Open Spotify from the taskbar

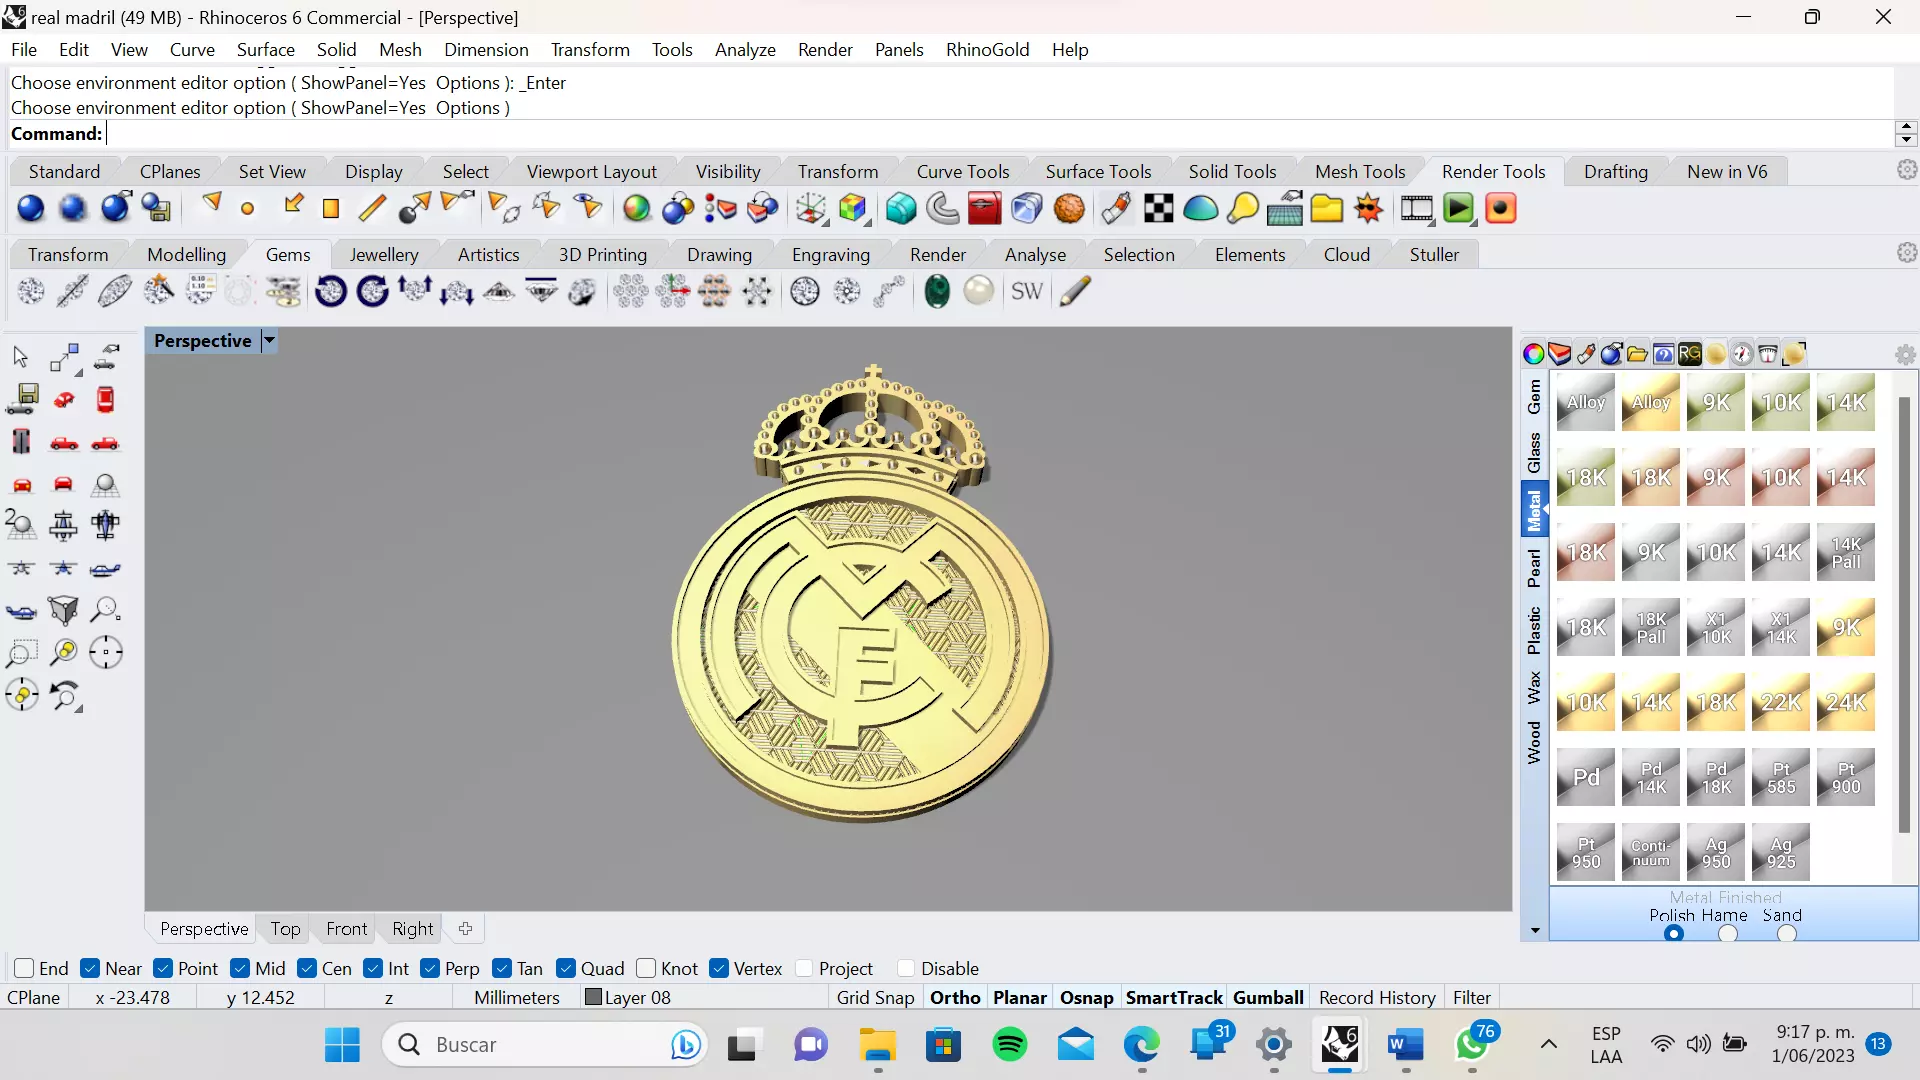tap(1010, 1045)
